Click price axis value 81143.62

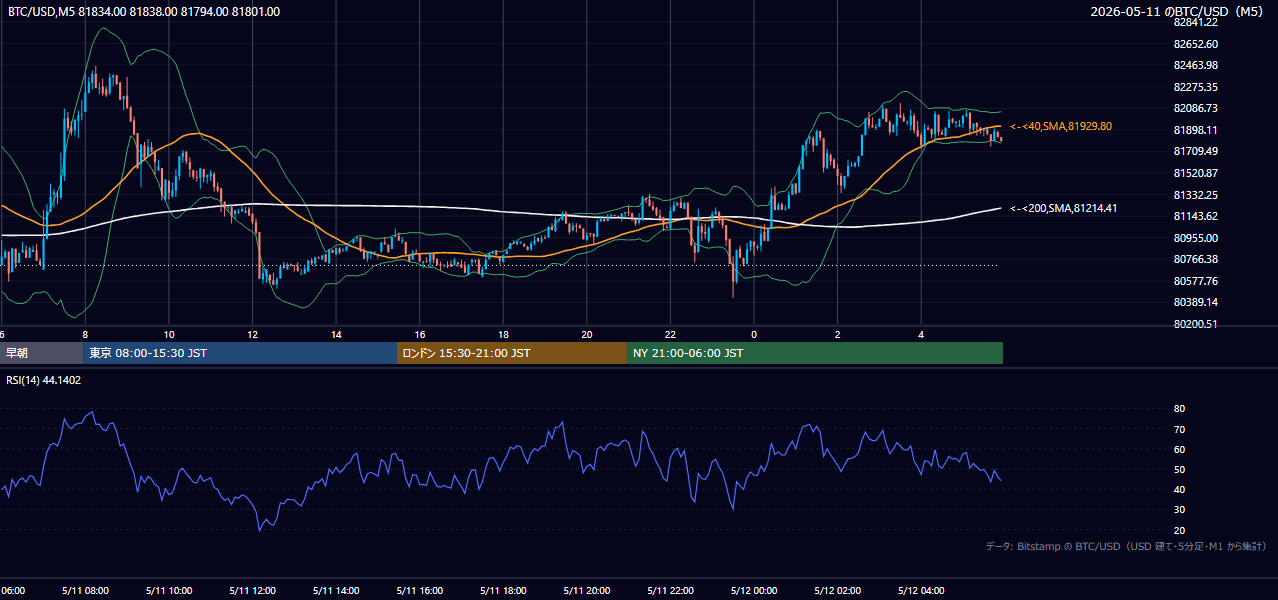click(1196, 216)
